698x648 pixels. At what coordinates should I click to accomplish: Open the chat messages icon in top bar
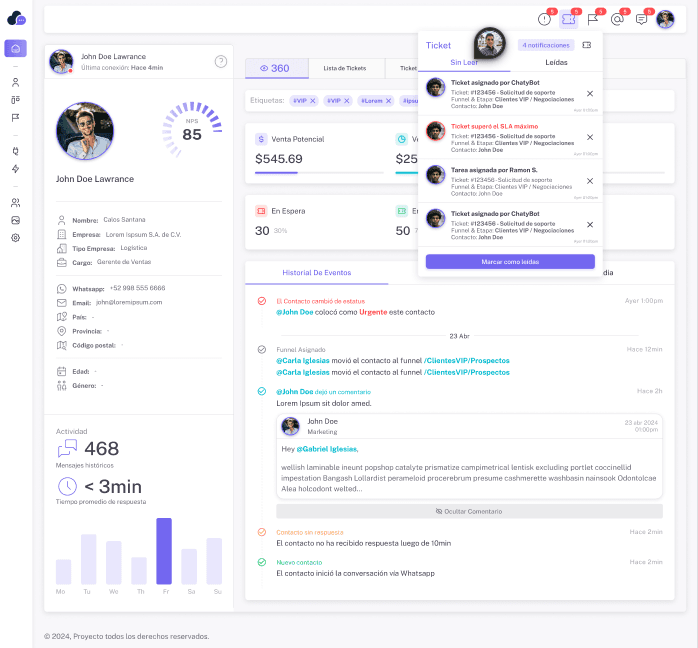pos(641,20)
